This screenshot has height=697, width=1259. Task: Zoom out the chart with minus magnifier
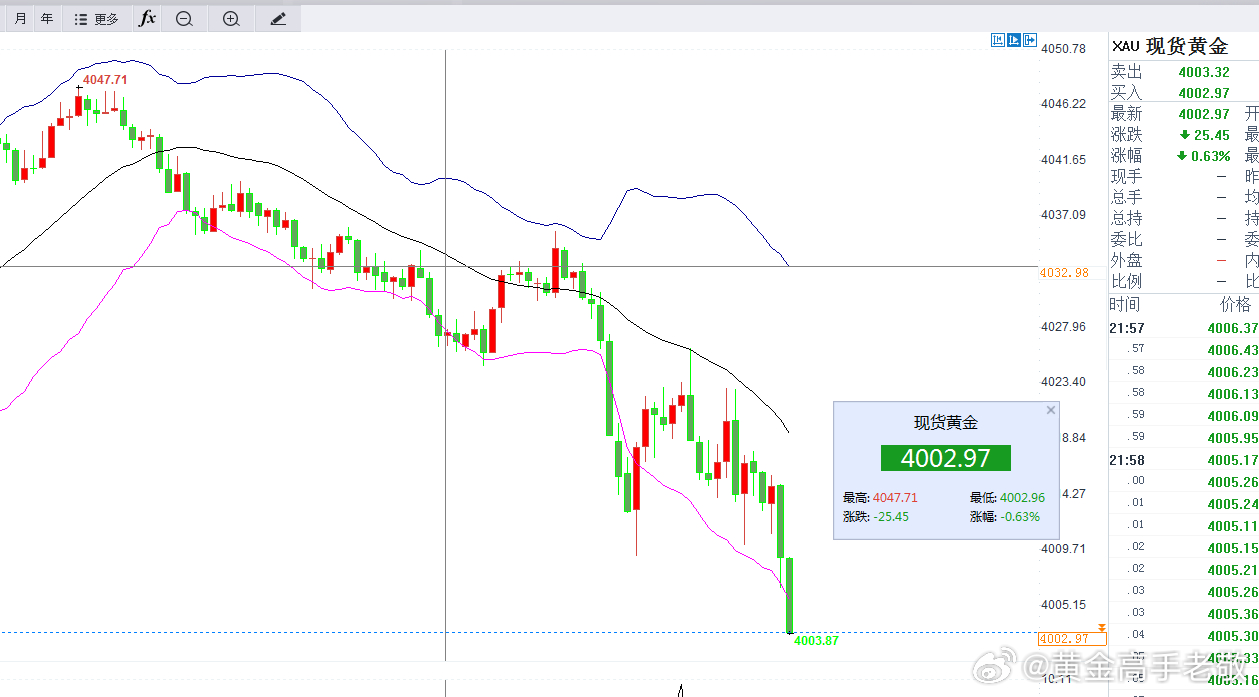click(x=184, y=18)
